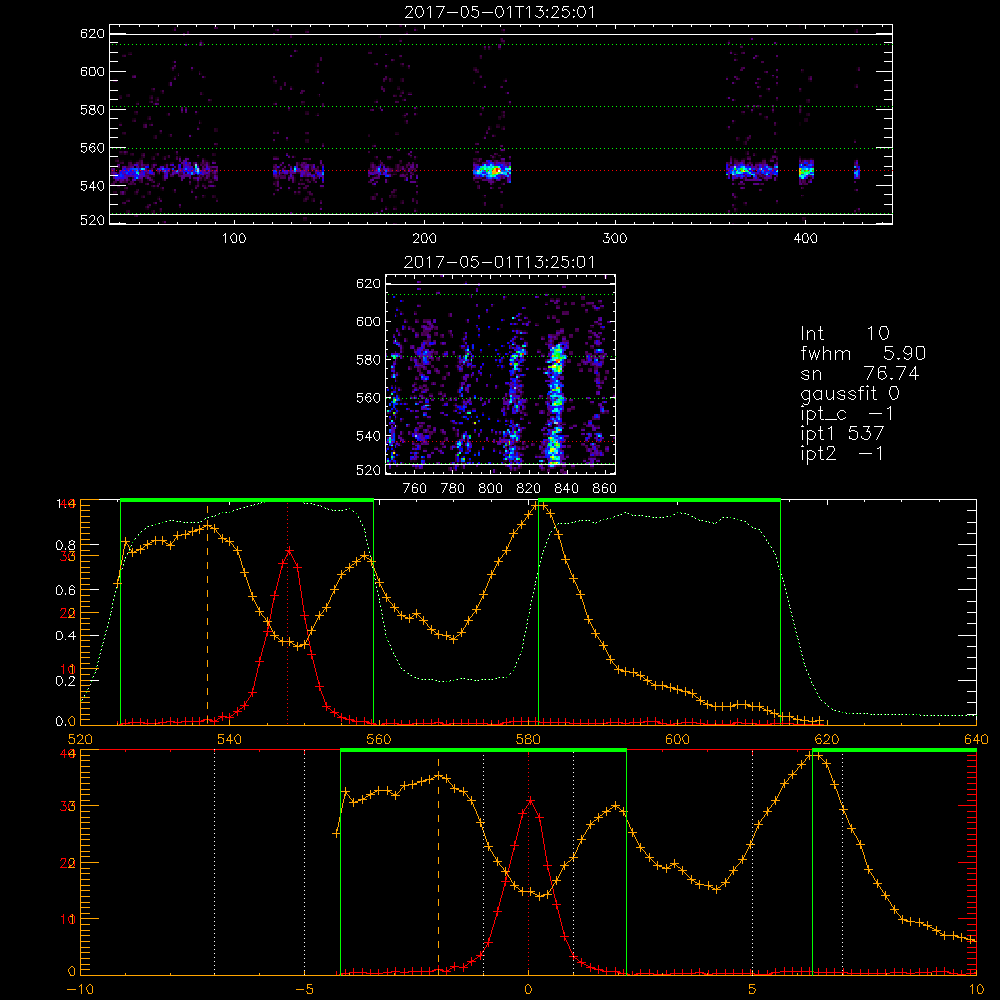Click the 'ipt_c -1' label

[847, 414]
